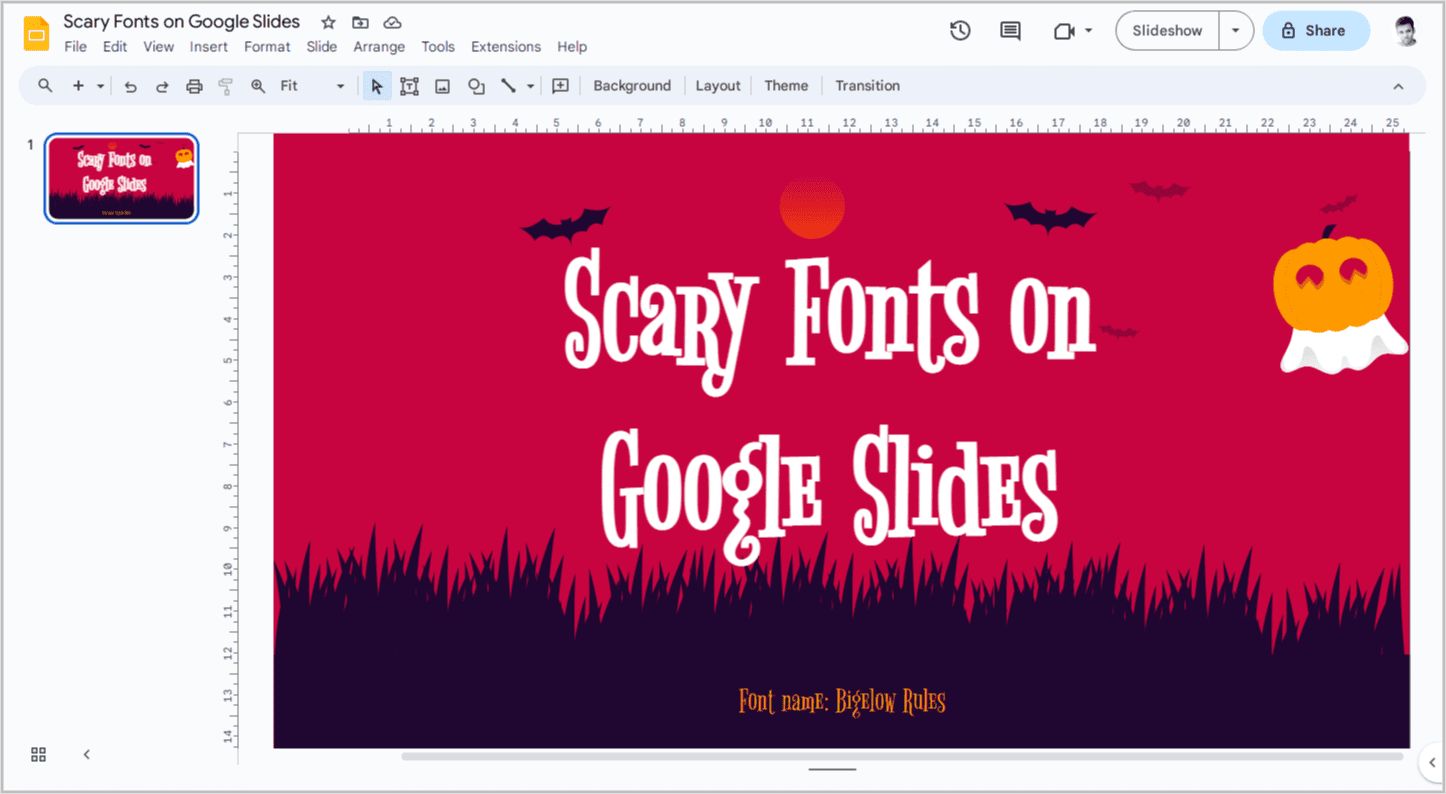Select the 'Scary Fonts on' title text
1446x794 pixels.
click(830, 320)
